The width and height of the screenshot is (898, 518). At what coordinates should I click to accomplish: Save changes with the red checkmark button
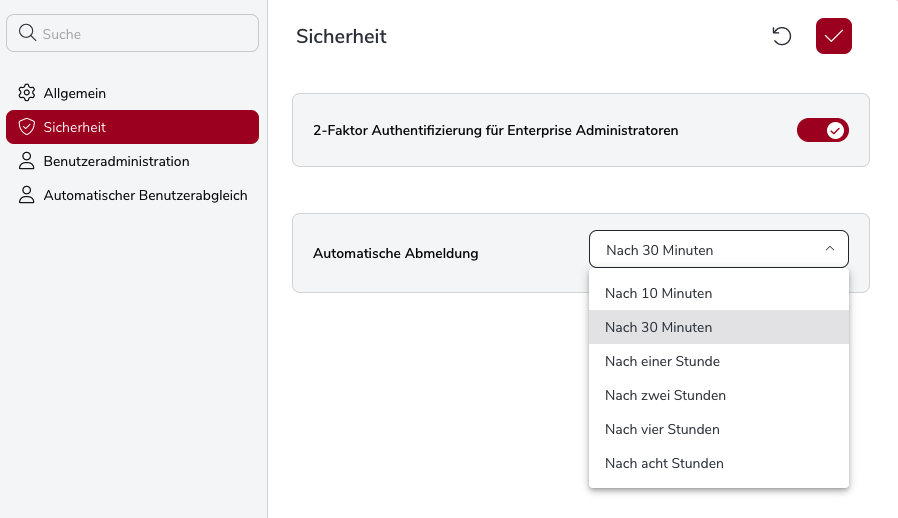[x=834, y=36]
